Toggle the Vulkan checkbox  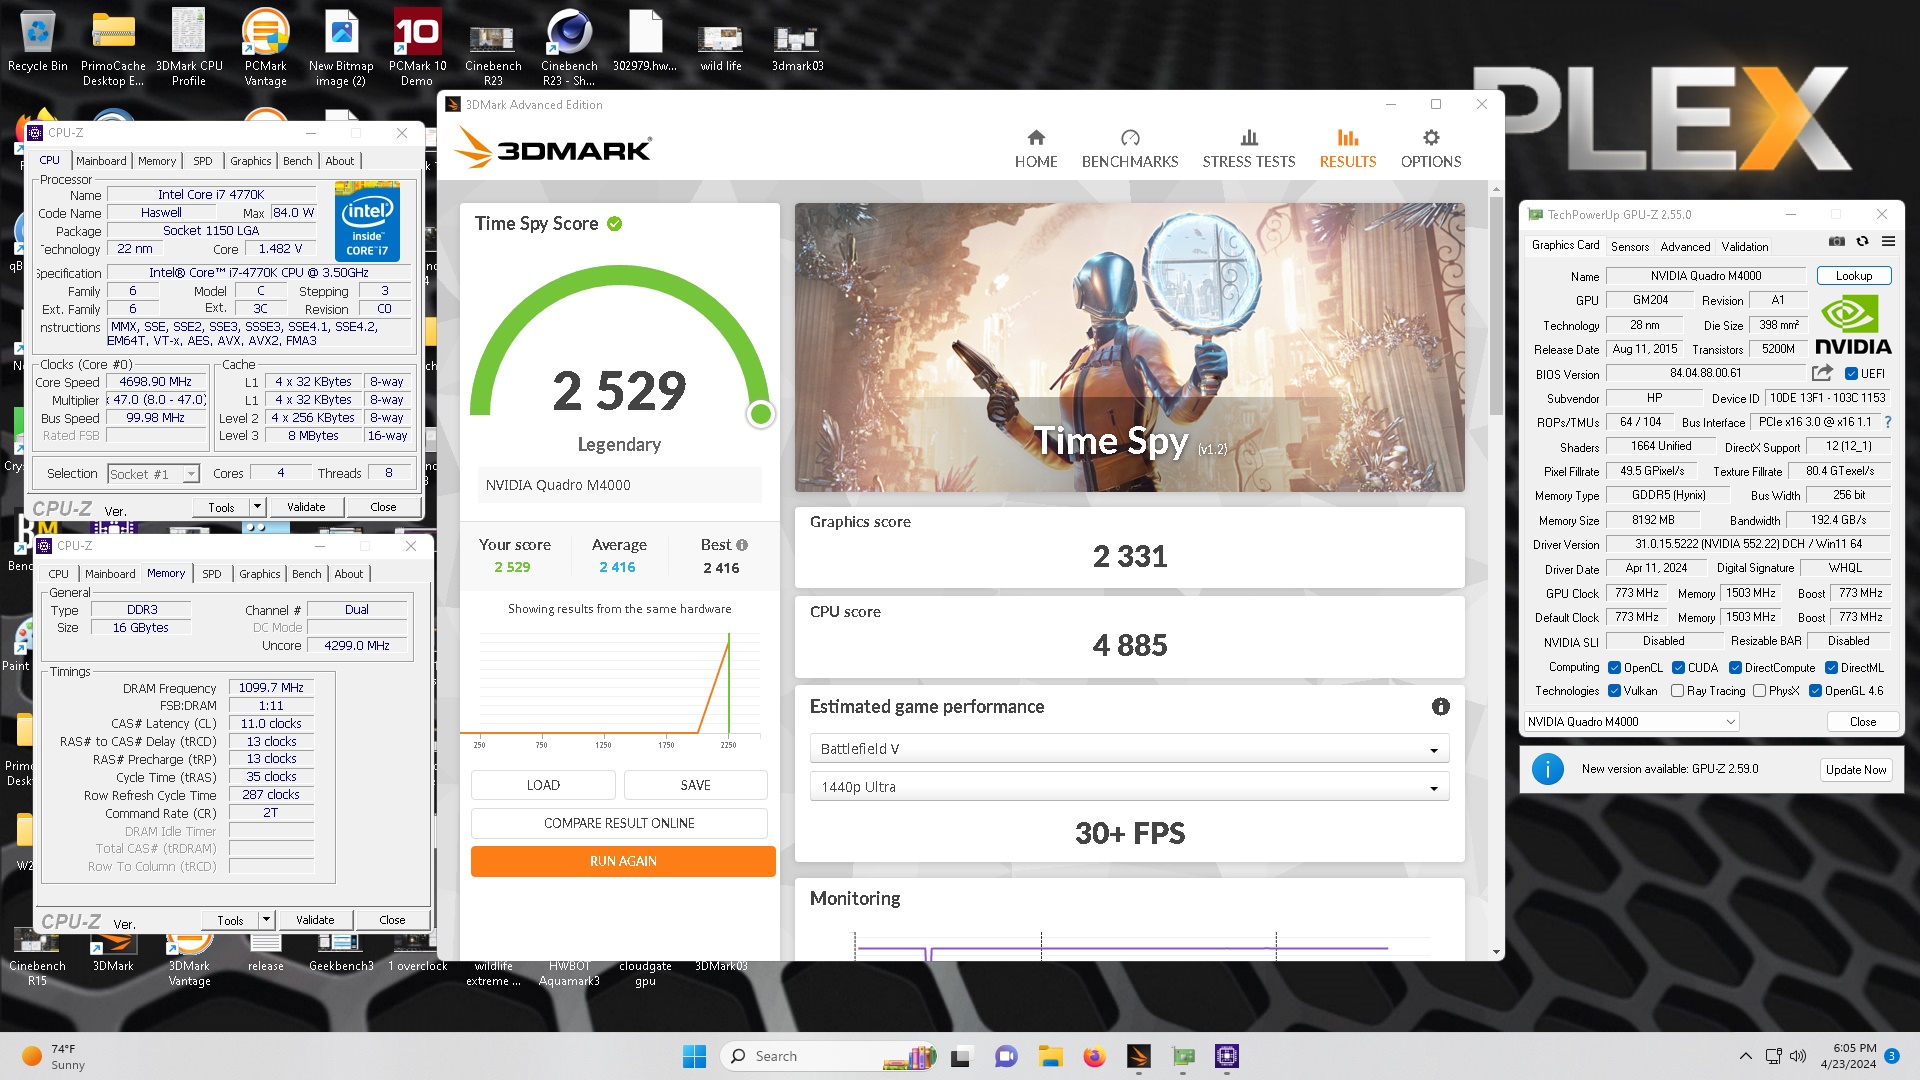pos(1614,691)
